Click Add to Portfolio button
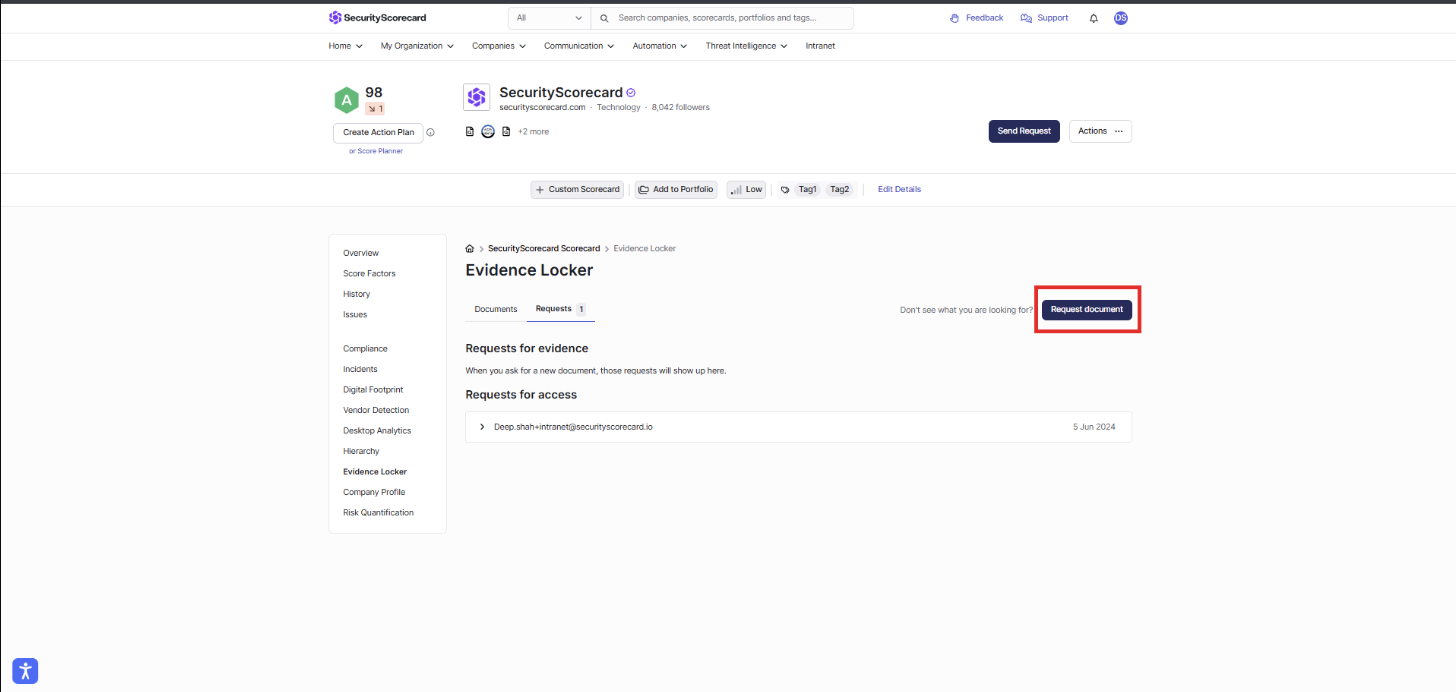 [676, 189]
